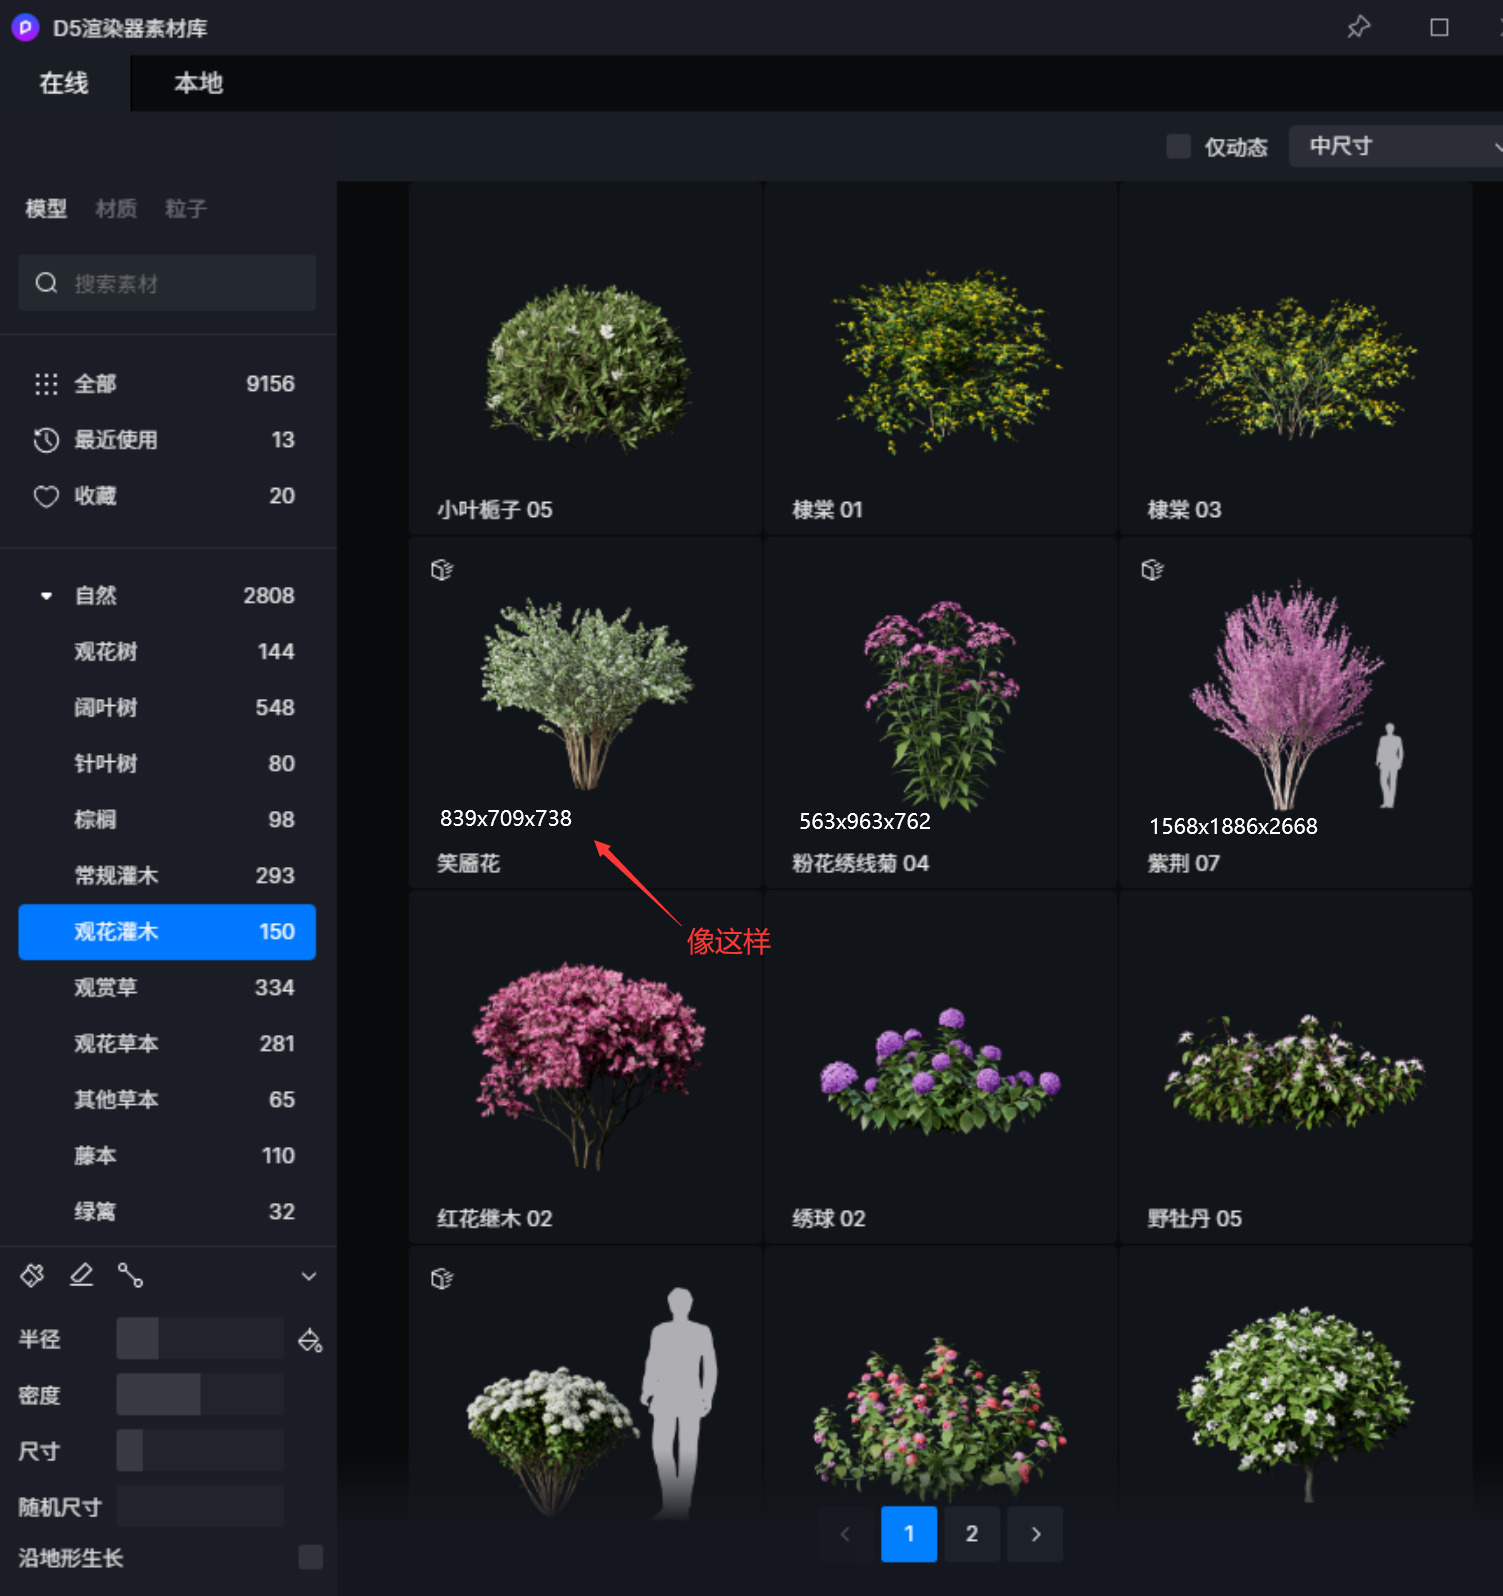Select the 其他草本 subcategory
The height and width of the screenshot is (1596, 1503).
pos(167,1100)
